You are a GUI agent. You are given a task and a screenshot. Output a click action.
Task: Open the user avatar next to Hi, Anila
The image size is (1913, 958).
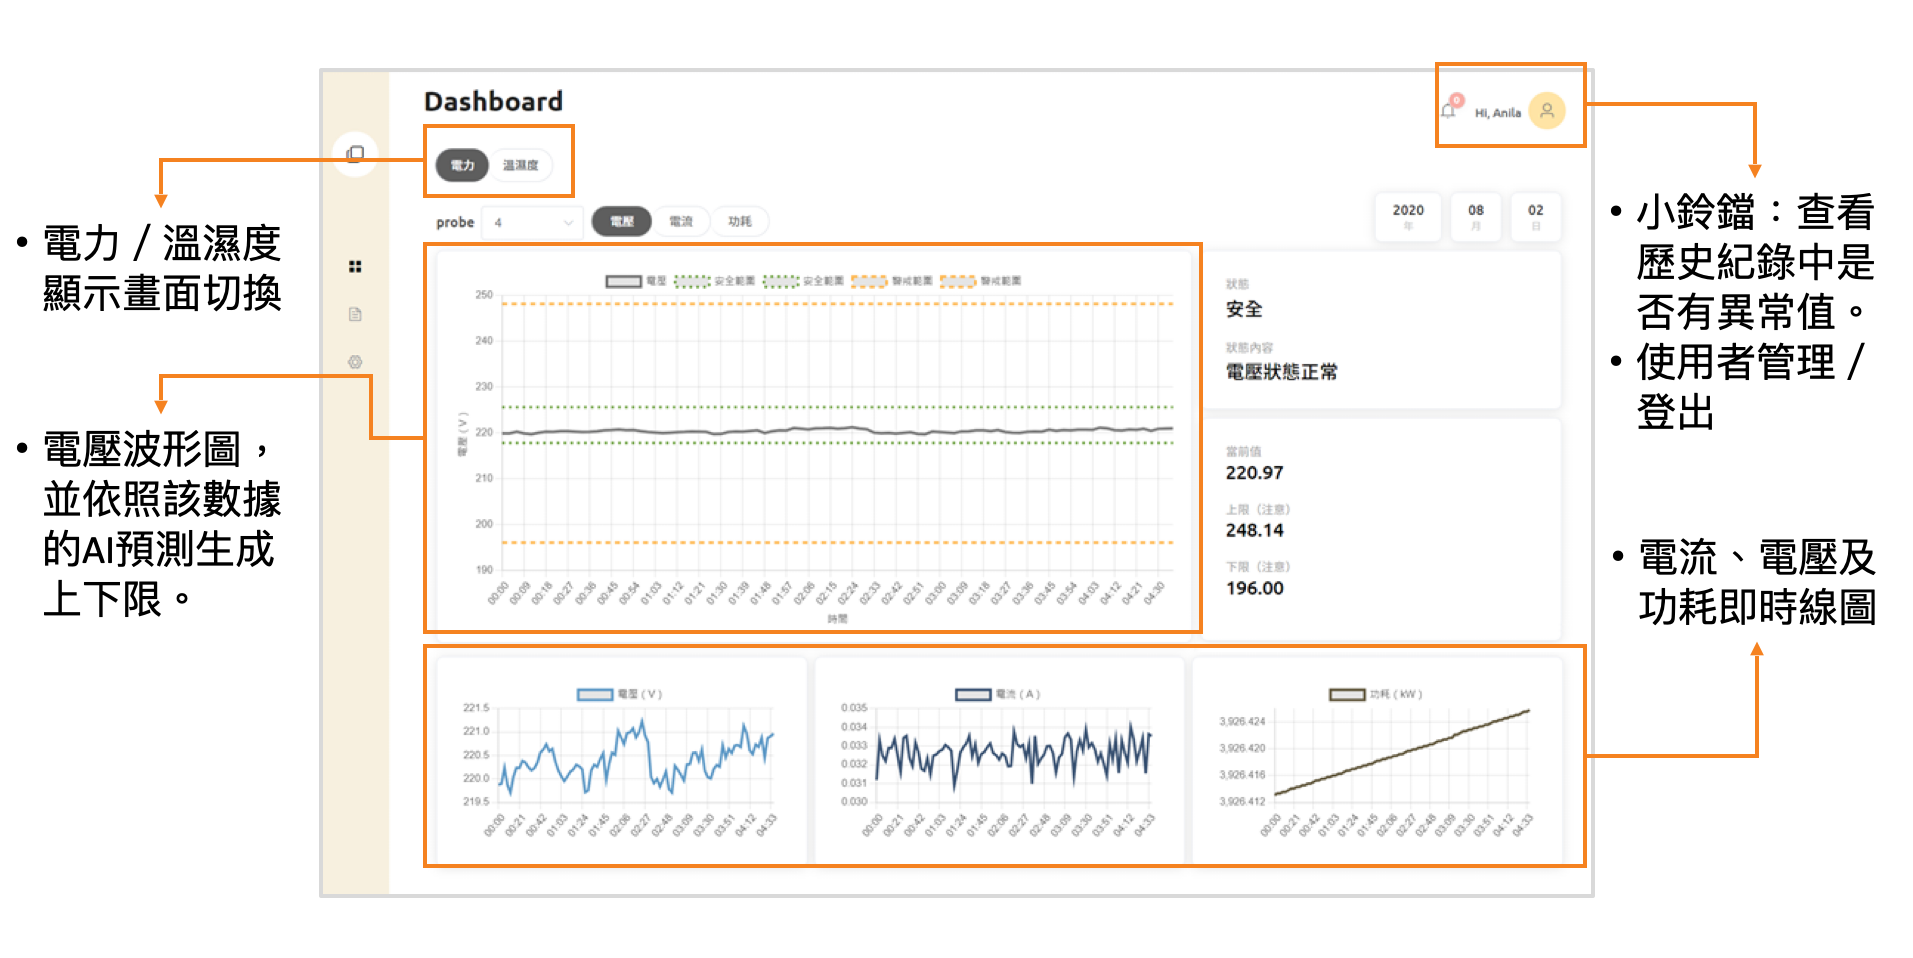1549,110
